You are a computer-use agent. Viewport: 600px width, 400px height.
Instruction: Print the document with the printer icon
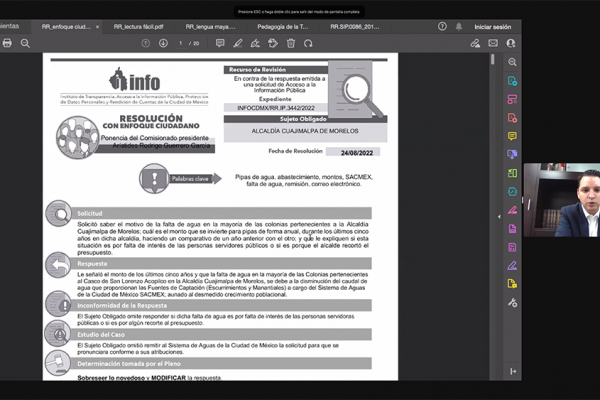pos(7,43)
